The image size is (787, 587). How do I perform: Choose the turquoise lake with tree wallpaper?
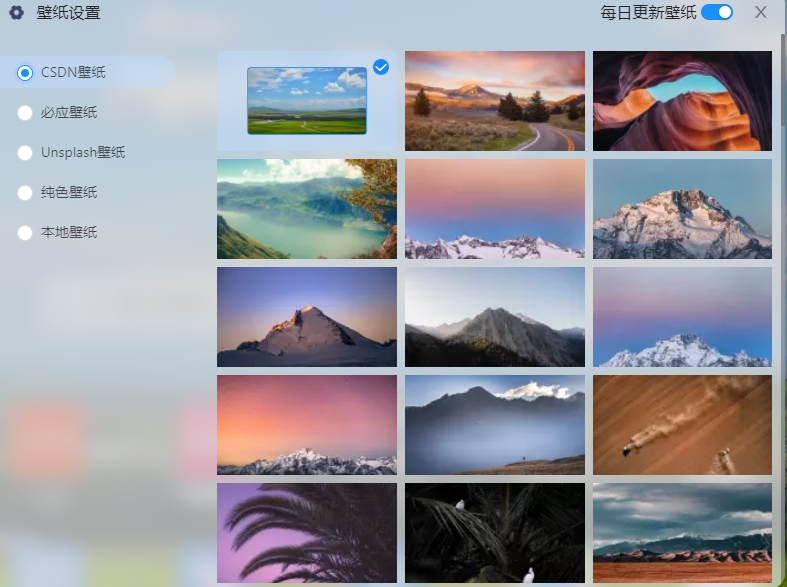307,209
